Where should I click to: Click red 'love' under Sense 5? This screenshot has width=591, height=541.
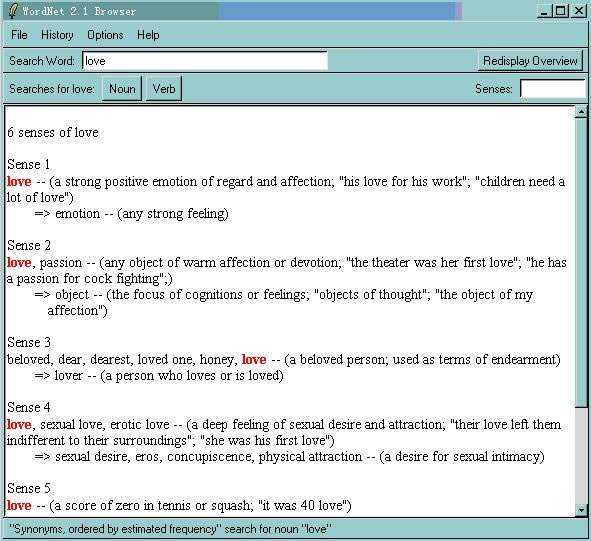[x=19, y=506]
